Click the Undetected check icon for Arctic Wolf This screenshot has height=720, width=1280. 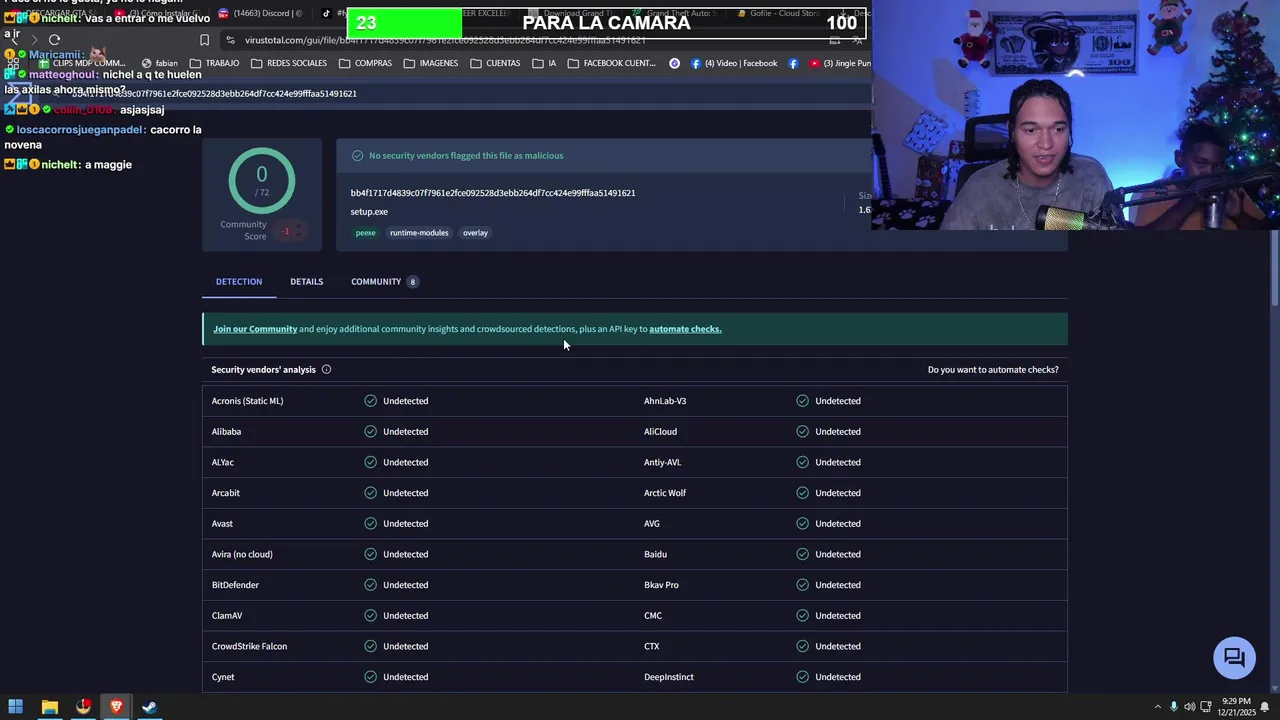point(802,493)
